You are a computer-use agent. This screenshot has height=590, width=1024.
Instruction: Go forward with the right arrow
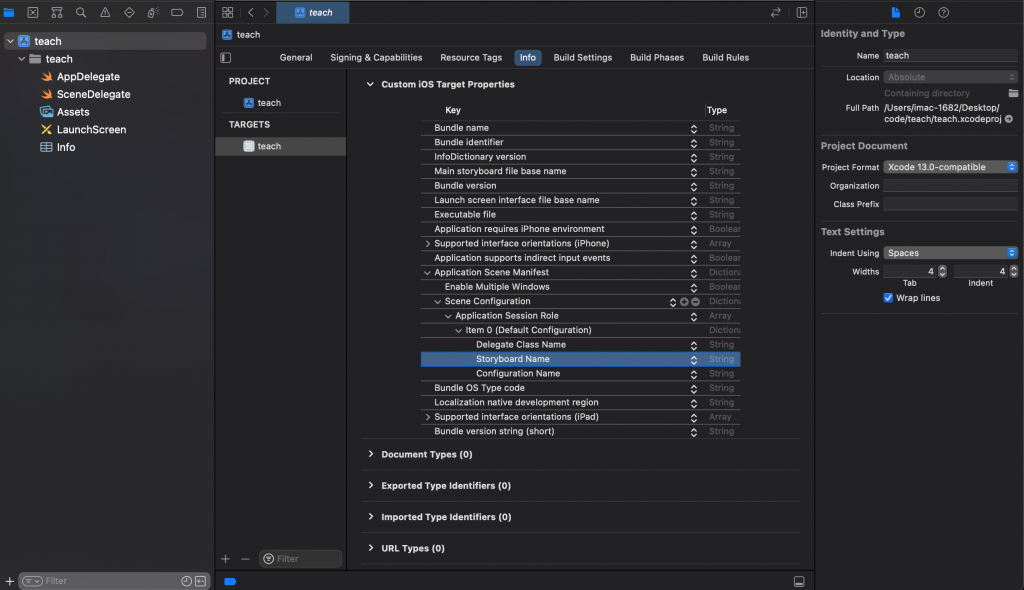(x=266, y=12)
